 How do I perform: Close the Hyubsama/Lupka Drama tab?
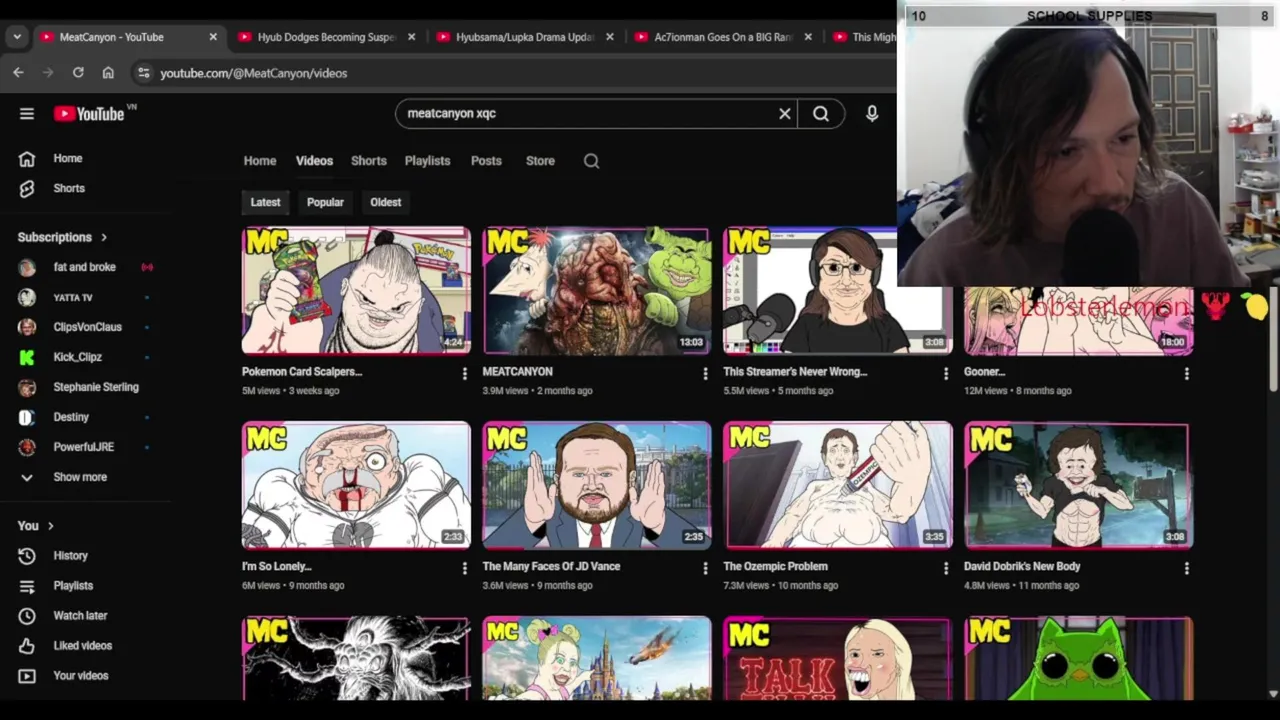coord(610,37)
